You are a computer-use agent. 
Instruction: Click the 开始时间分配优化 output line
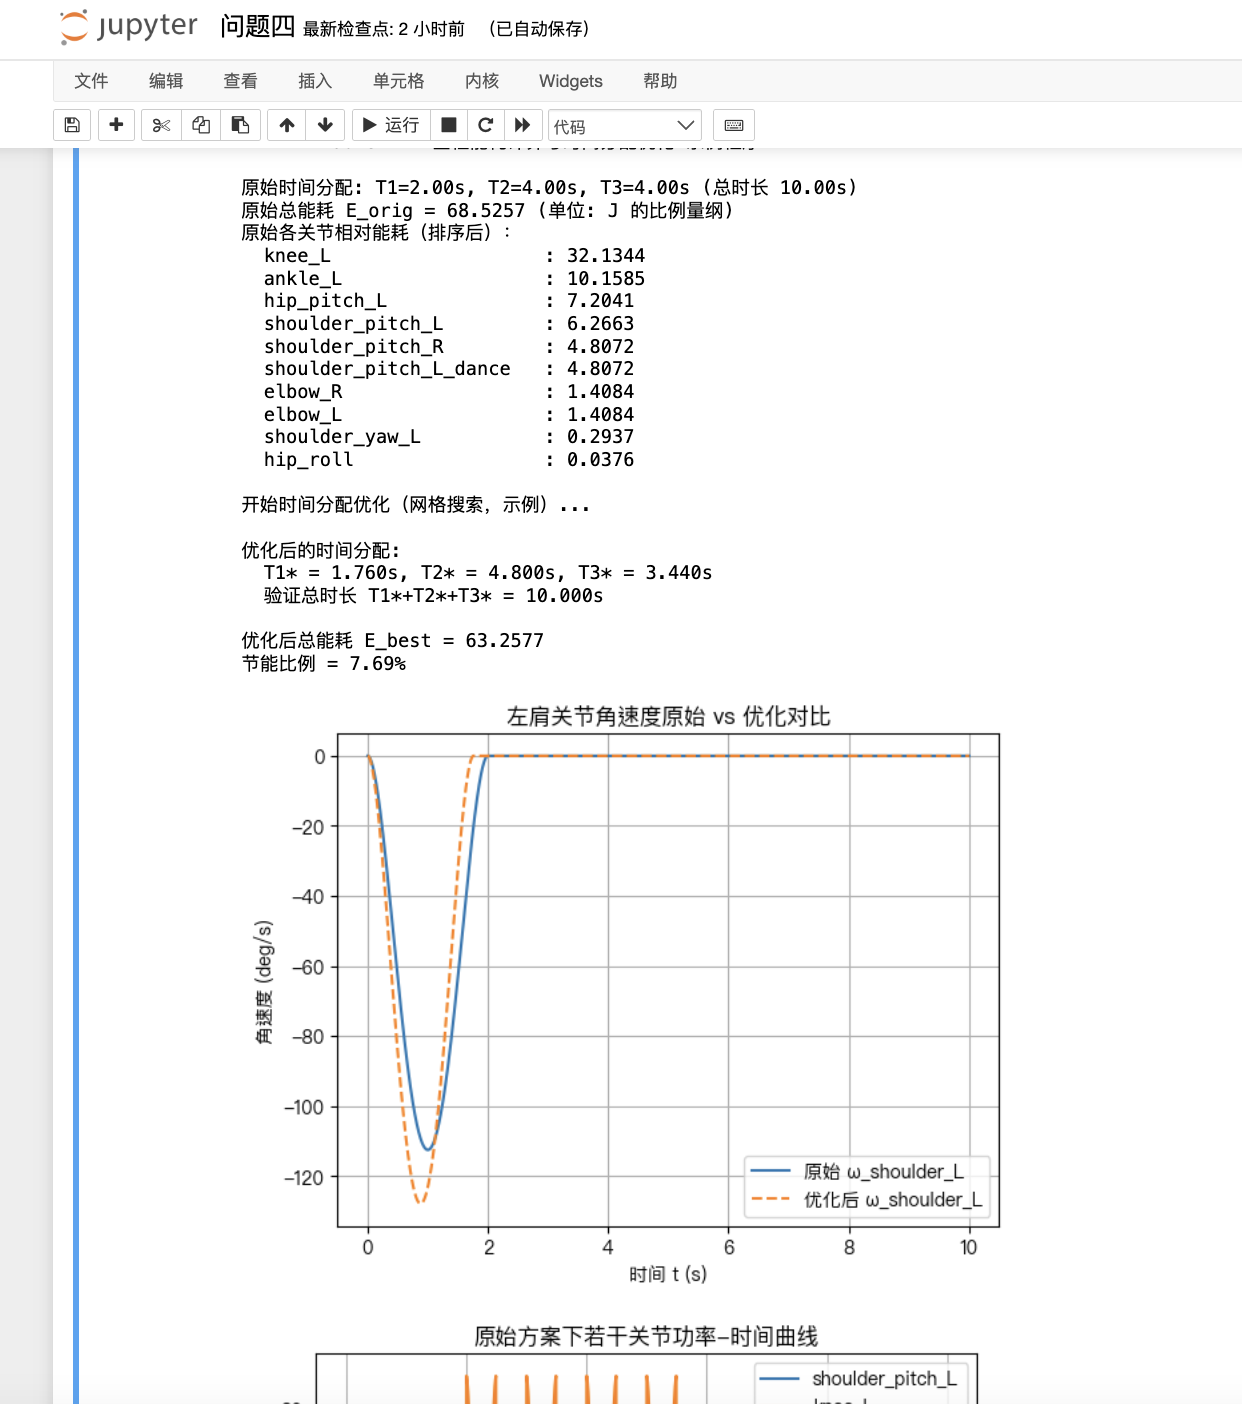click(416, 505)
